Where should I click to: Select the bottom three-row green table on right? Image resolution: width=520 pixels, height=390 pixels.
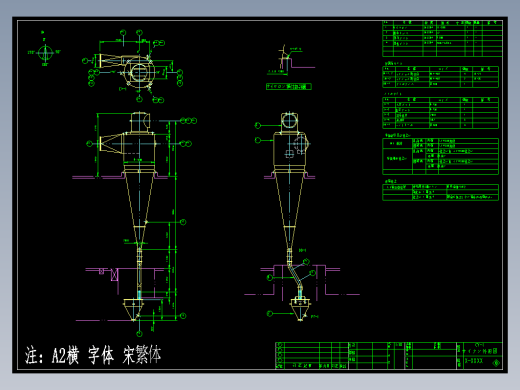[x=440, y=192]
